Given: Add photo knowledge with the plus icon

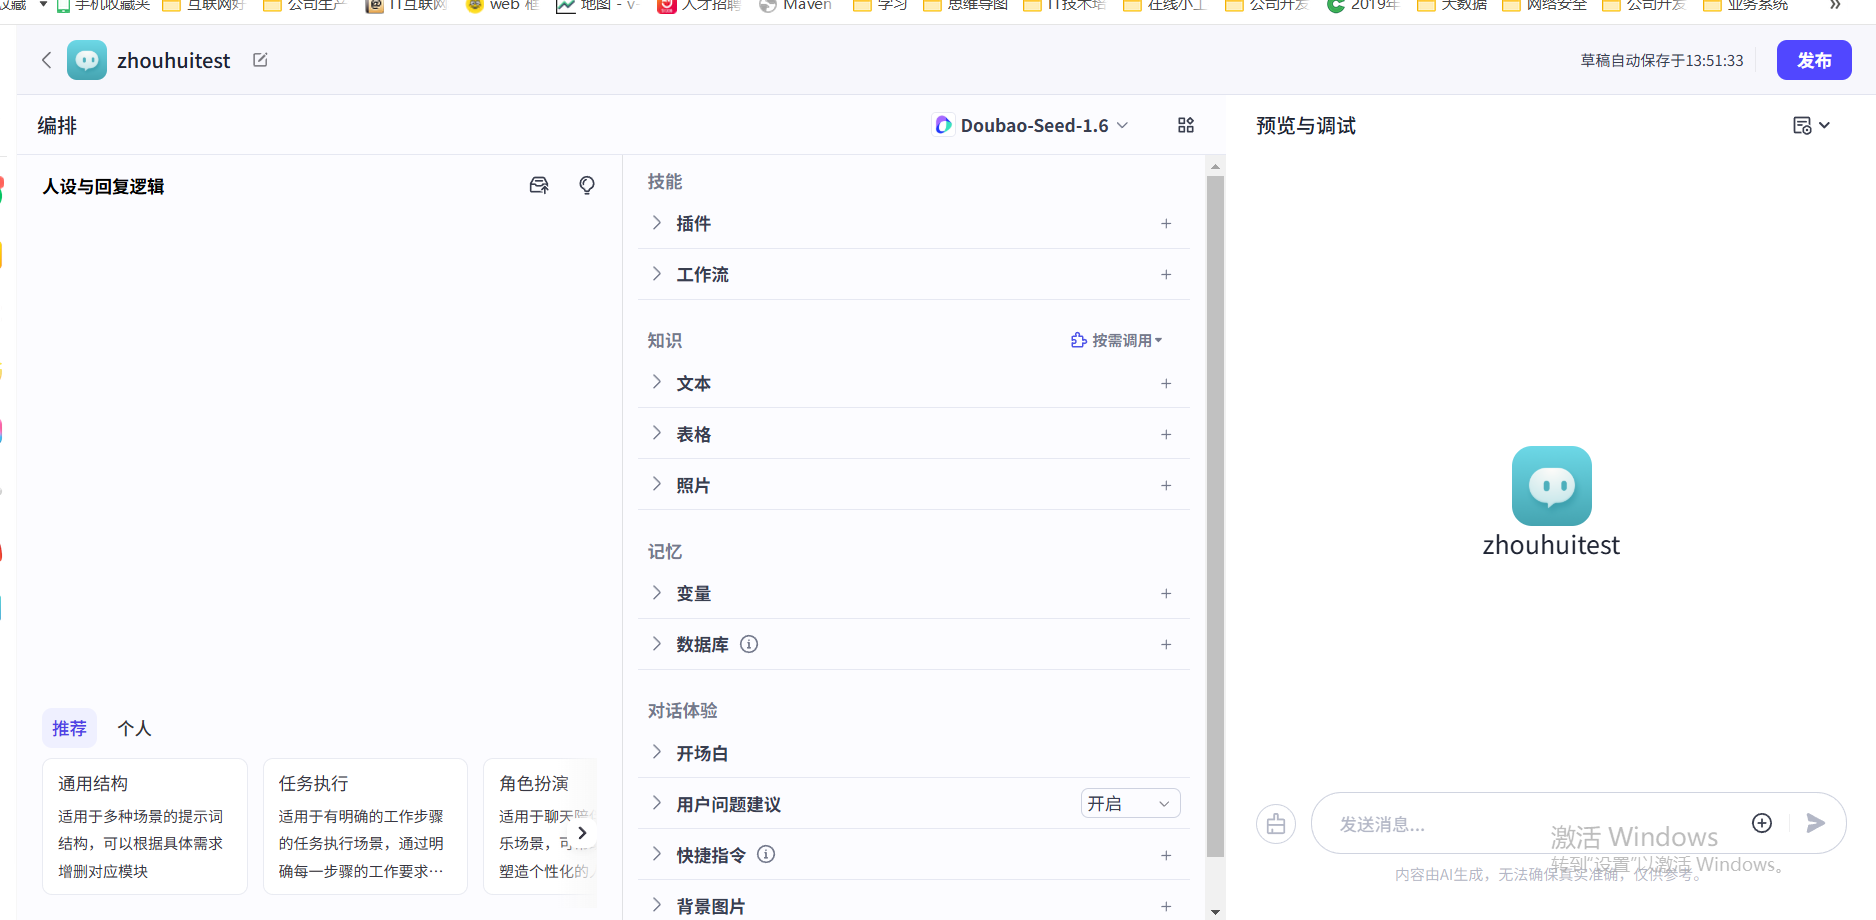Looking at the screenshot, I should (x=1166, y=485).
